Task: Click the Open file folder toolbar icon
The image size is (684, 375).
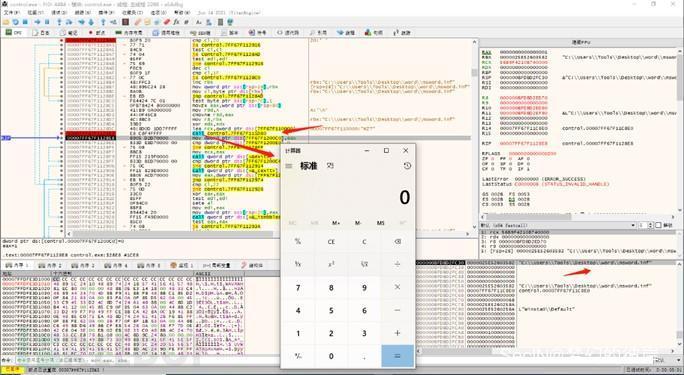Action: [x=6, y=22]
